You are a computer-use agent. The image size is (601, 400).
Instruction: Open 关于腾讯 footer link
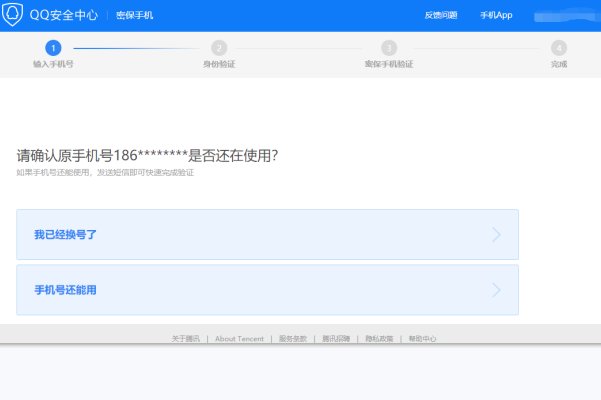point(186,339)
